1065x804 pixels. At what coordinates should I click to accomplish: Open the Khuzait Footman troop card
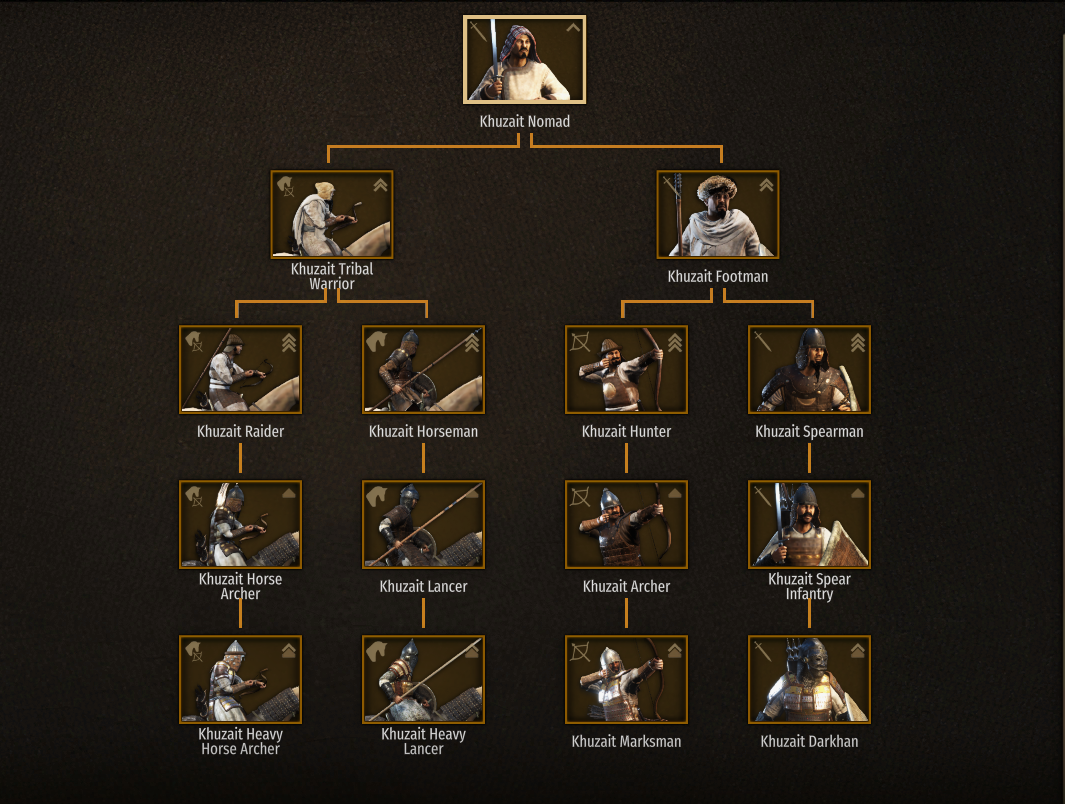pos(718,215)
